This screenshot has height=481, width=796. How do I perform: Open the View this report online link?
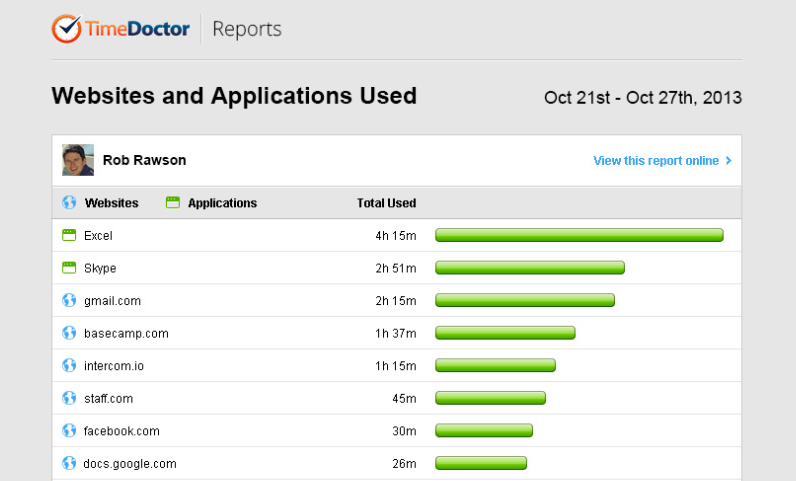tap(655, 160)
